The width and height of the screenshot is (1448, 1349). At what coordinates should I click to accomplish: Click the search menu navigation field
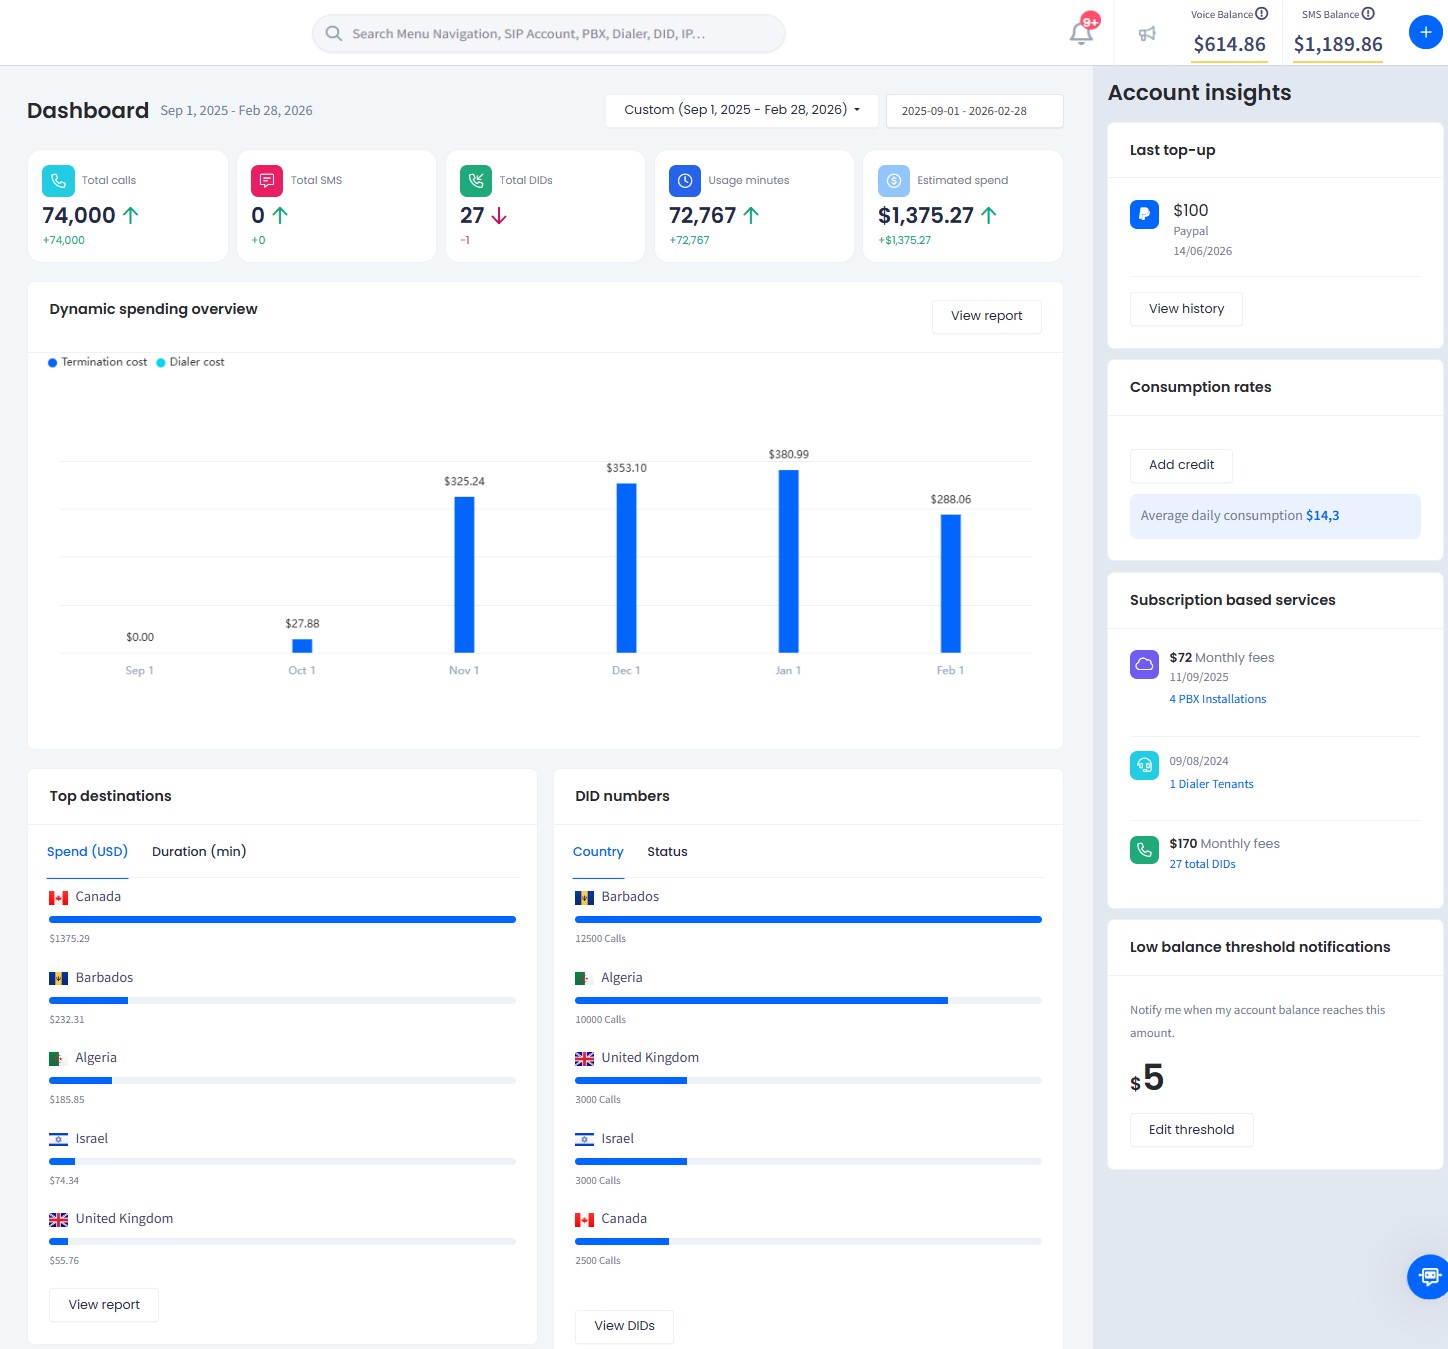[548, 33]
